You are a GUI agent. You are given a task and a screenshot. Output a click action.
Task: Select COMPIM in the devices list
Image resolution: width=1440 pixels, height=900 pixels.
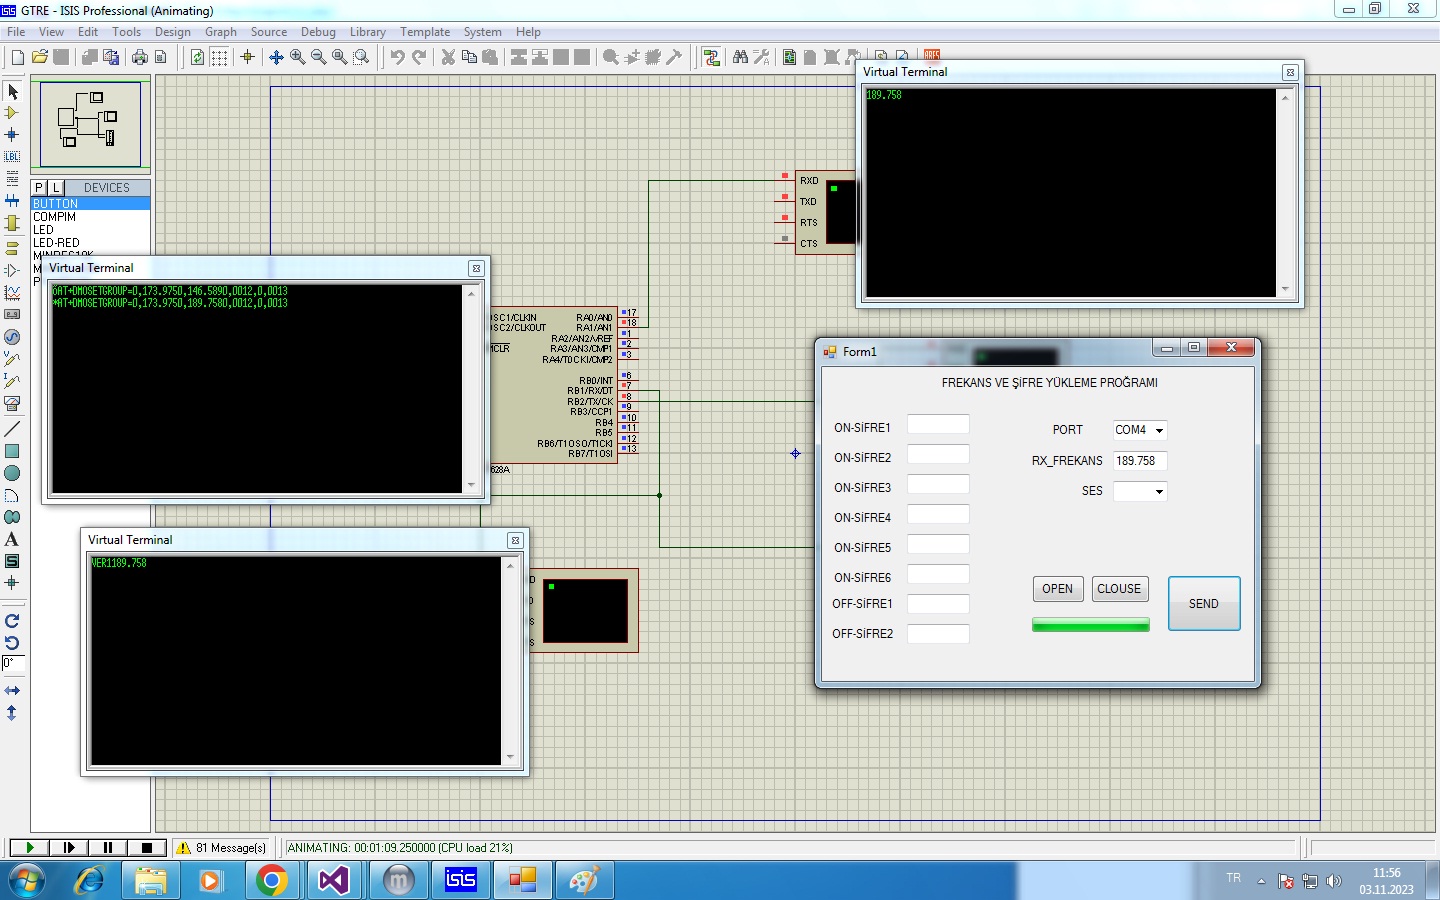[x=91, y=216]
